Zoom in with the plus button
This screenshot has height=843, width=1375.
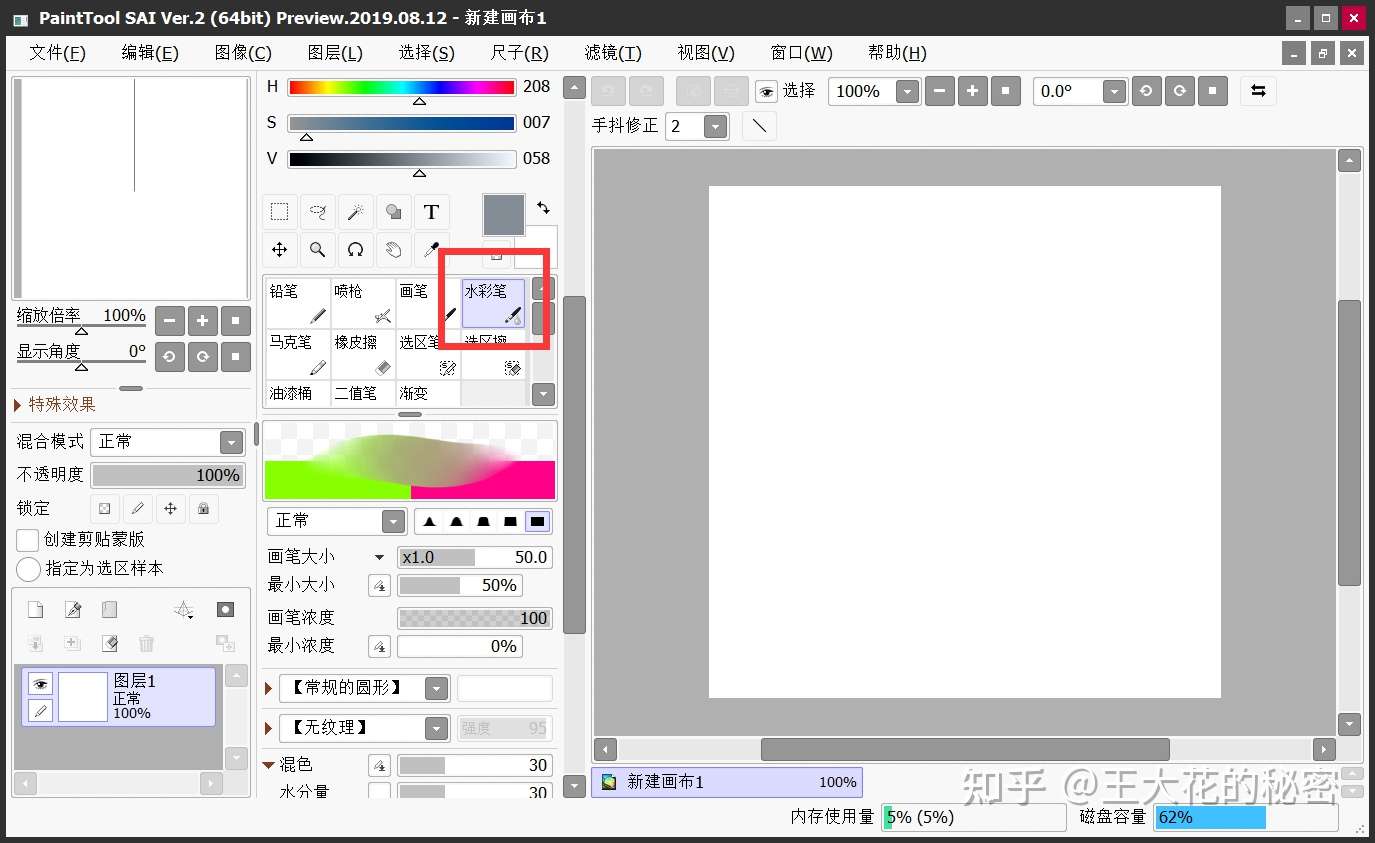(x=202, y=321)
